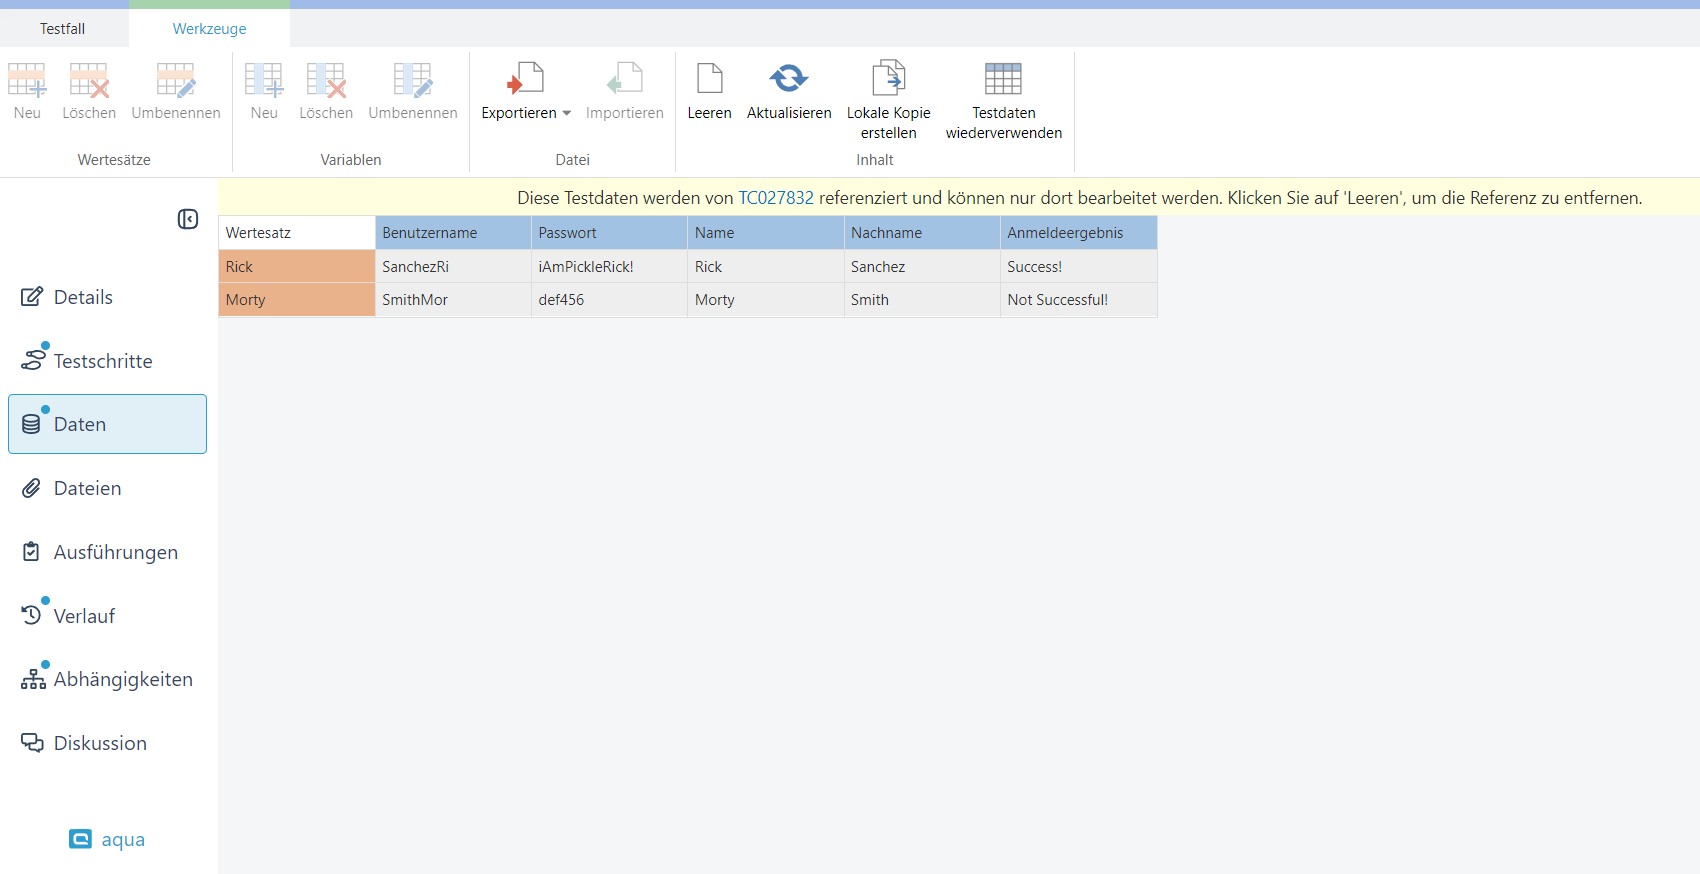Viewport: 1700px width, 874px height.
Task: Select the Rick value set row header
Action: [296, 267]
